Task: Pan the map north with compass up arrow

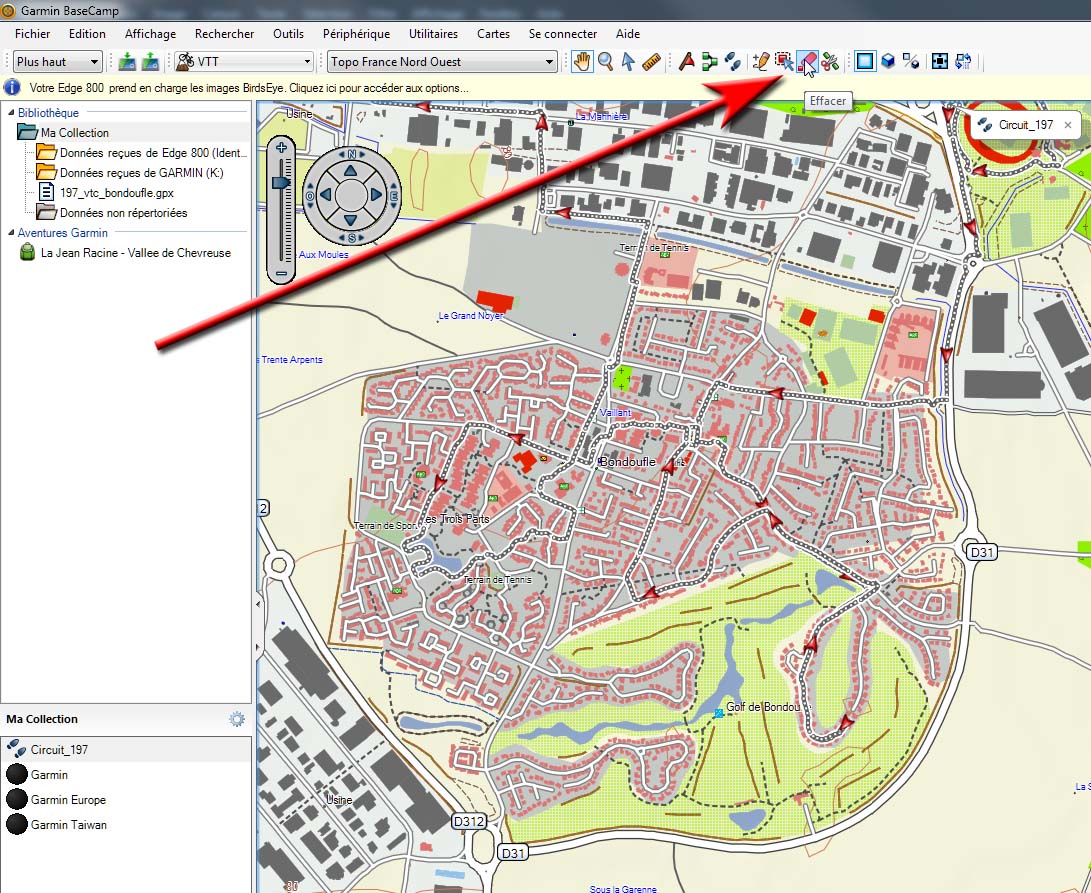Action: click(x=351, y=170)
